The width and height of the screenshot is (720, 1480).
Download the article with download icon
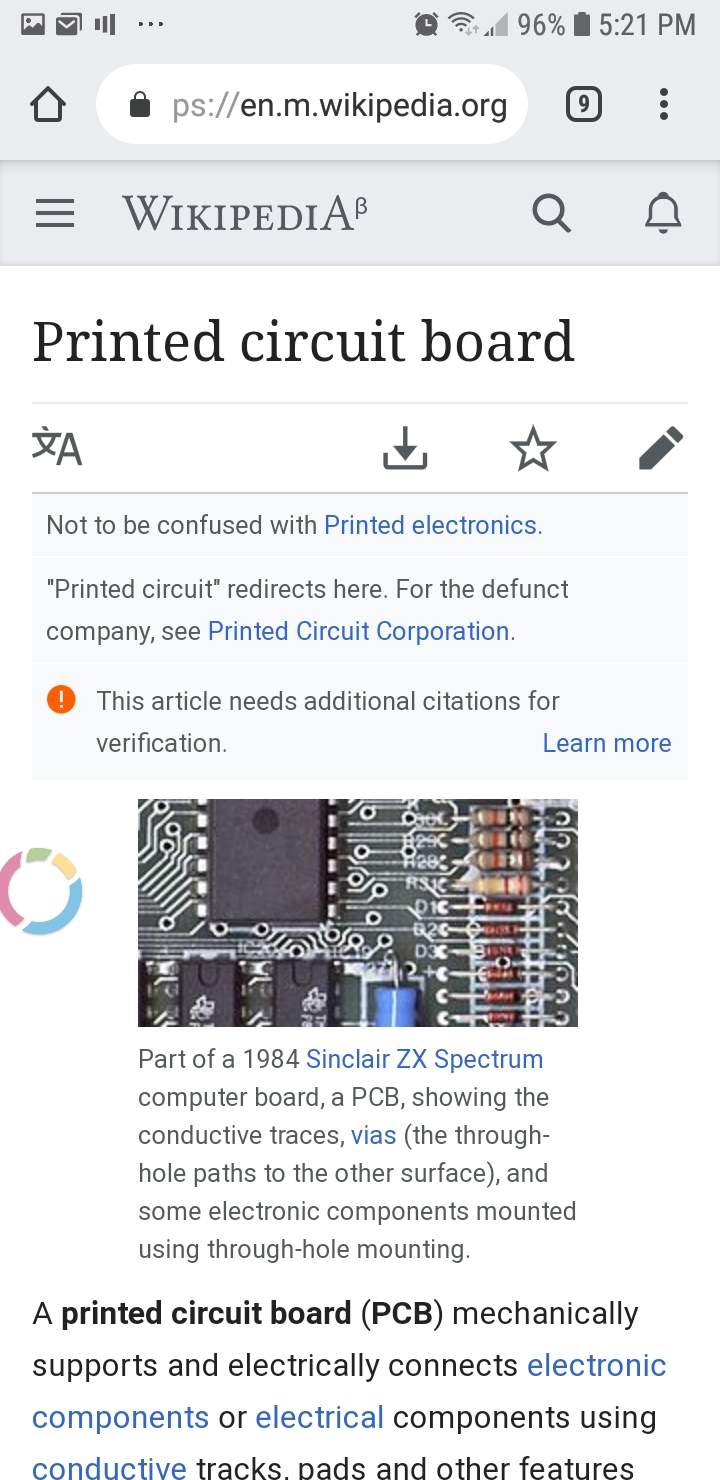pos(405,448)
